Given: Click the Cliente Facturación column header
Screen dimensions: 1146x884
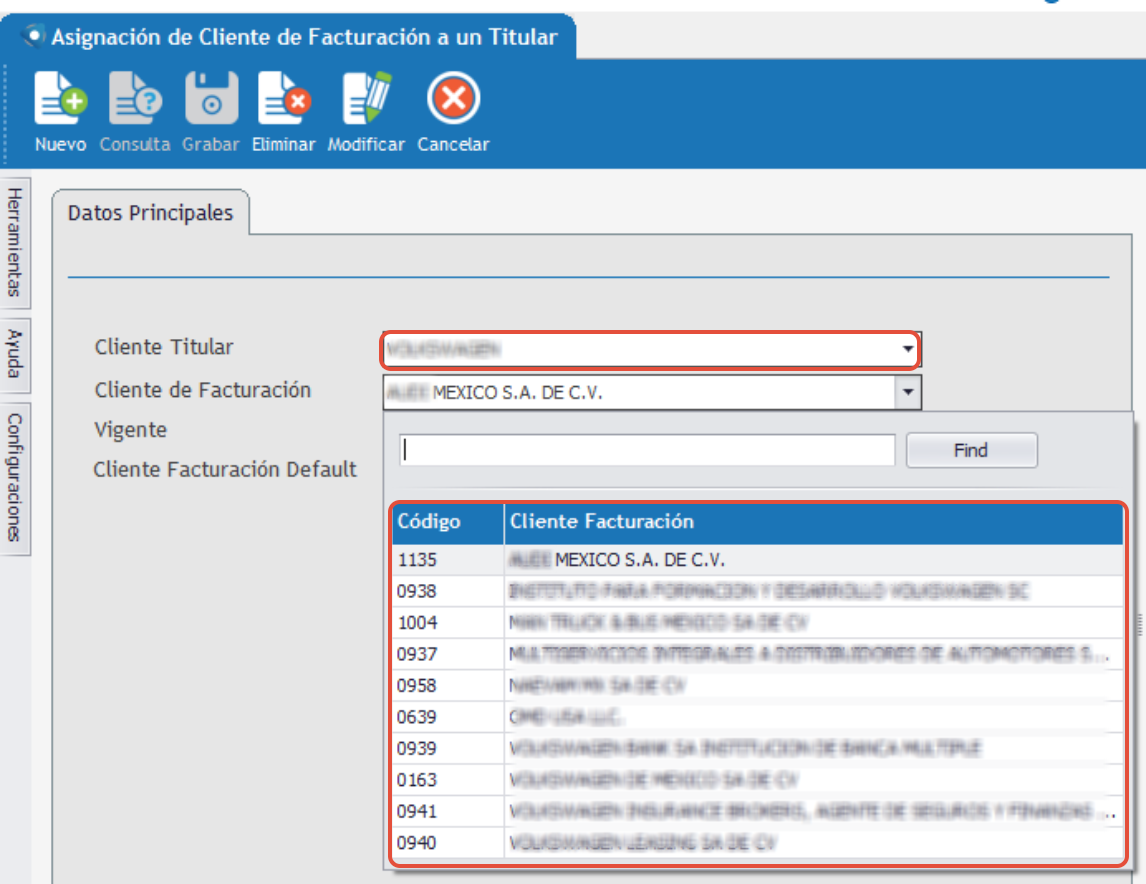Looking at the screenshot, I should [813, 522].
